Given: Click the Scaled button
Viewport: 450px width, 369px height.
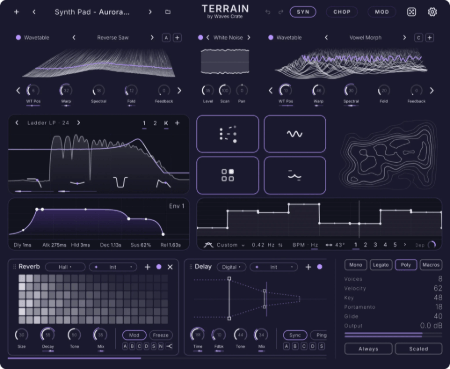Looking at the screenshot, I should coord(419,349).
